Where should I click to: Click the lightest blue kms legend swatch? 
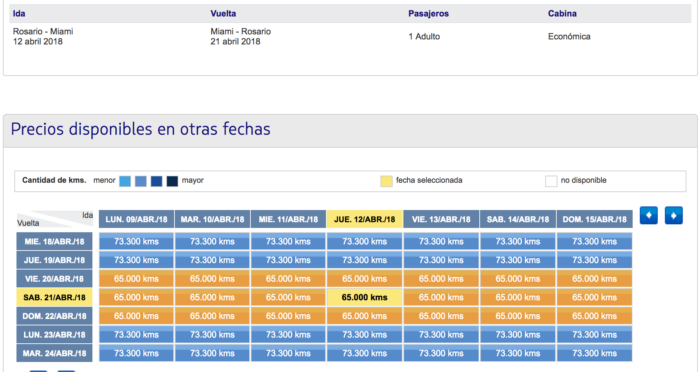pos(125,181)
